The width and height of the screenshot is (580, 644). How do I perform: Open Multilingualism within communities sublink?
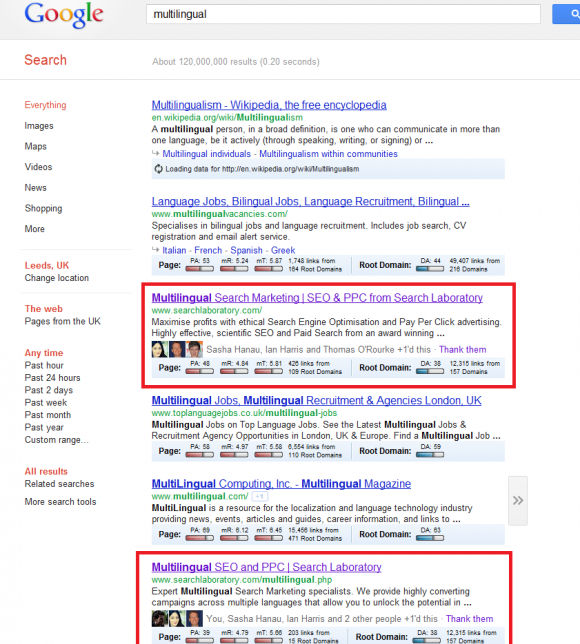[329, 154]
